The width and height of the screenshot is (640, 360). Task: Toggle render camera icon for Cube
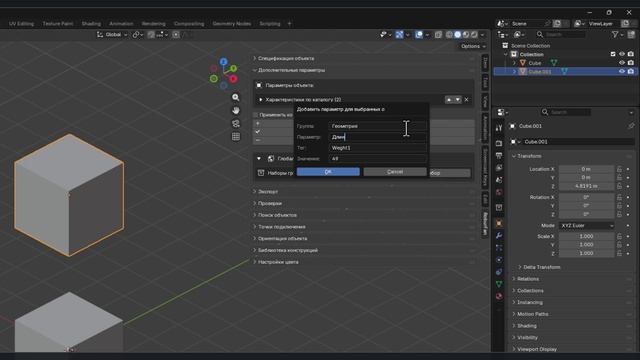[631, 63]
